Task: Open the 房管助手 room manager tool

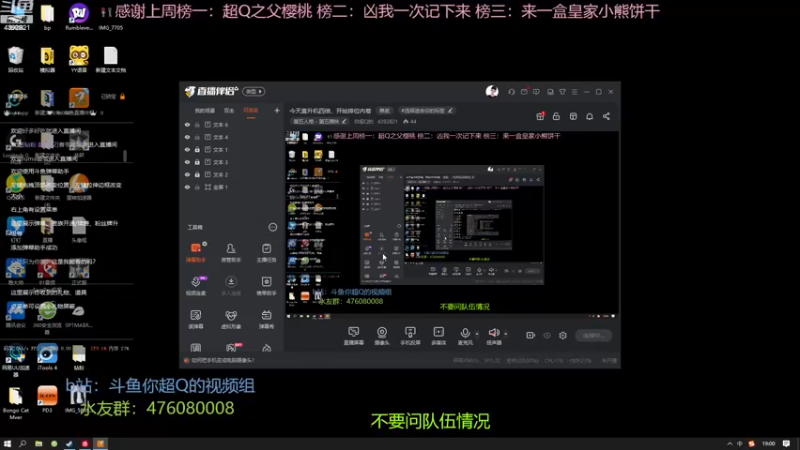Action: pos(231,253)
